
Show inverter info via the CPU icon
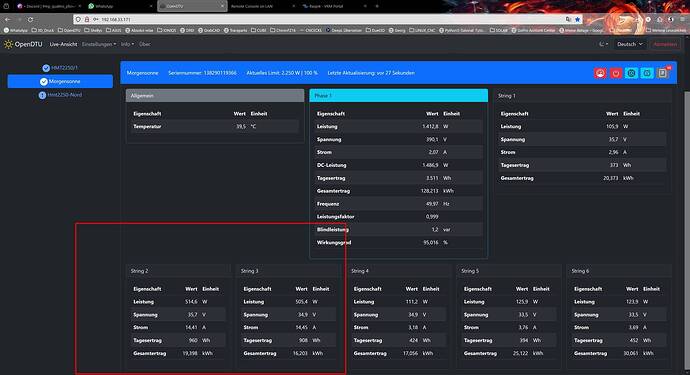point(631,73)
